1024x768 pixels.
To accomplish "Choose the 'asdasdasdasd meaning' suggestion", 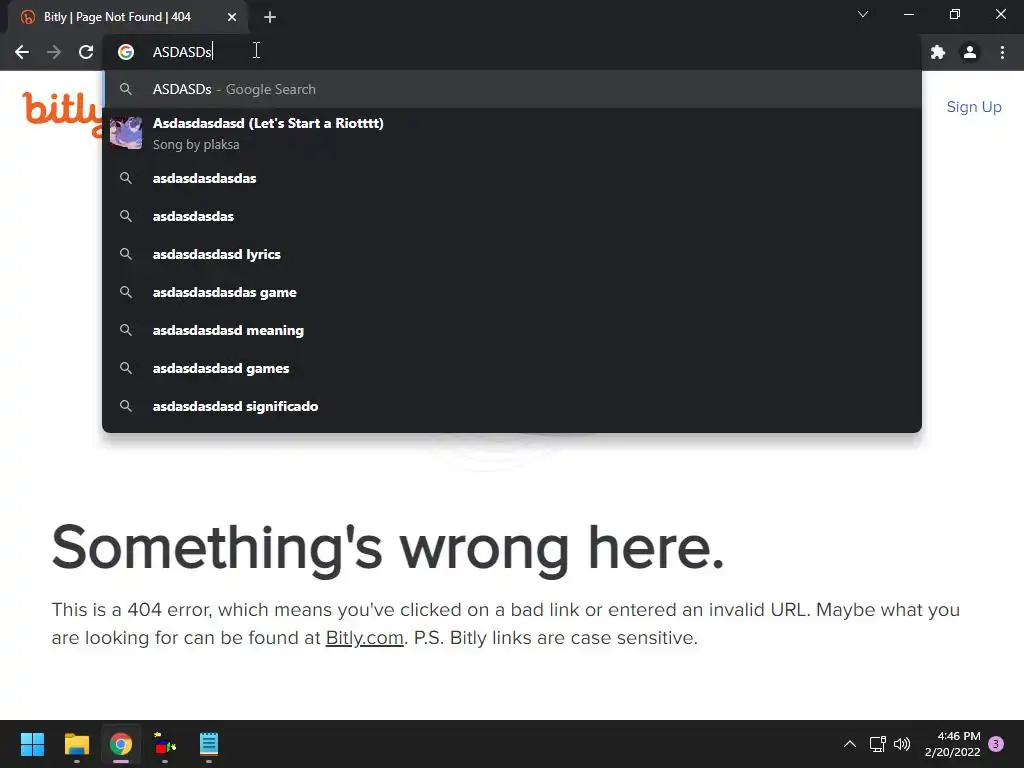I will pos(512,330).
